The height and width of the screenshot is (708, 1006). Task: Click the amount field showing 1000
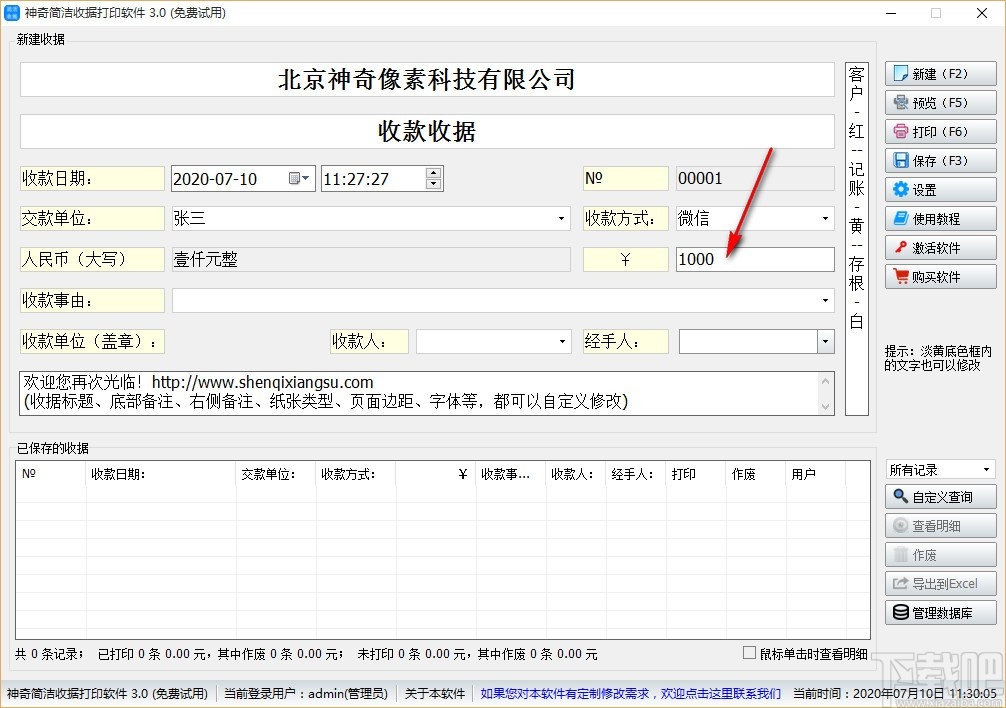tap(755, 259)
